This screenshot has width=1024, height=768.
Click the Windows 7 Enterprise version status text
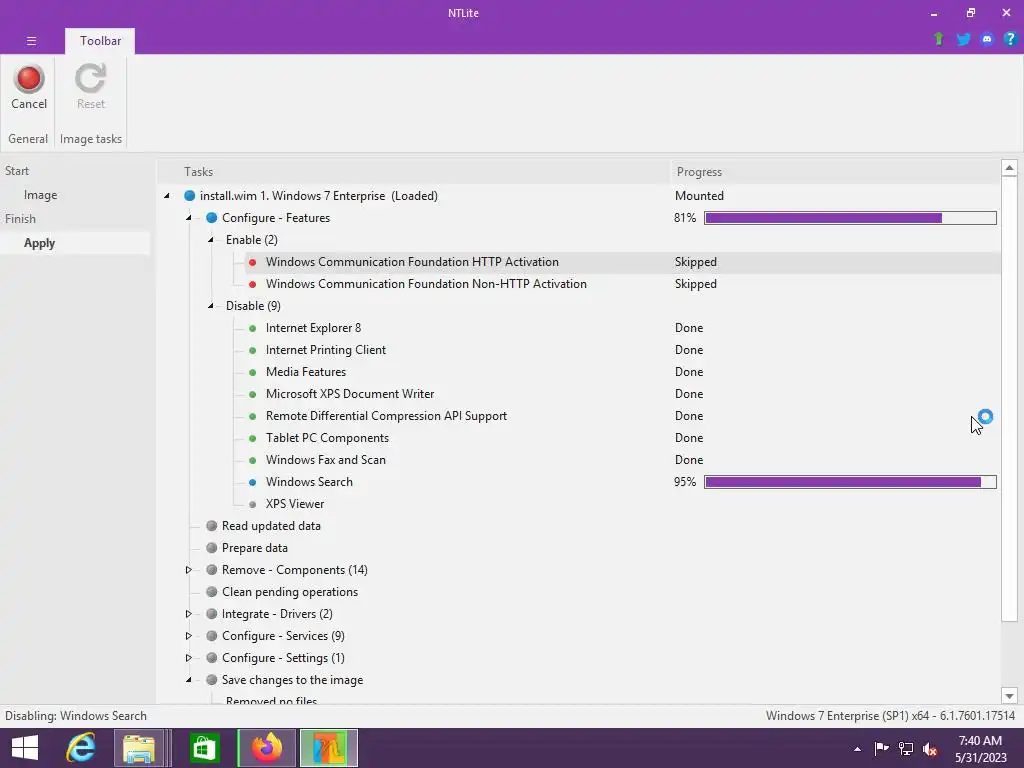tap(890, 716)
